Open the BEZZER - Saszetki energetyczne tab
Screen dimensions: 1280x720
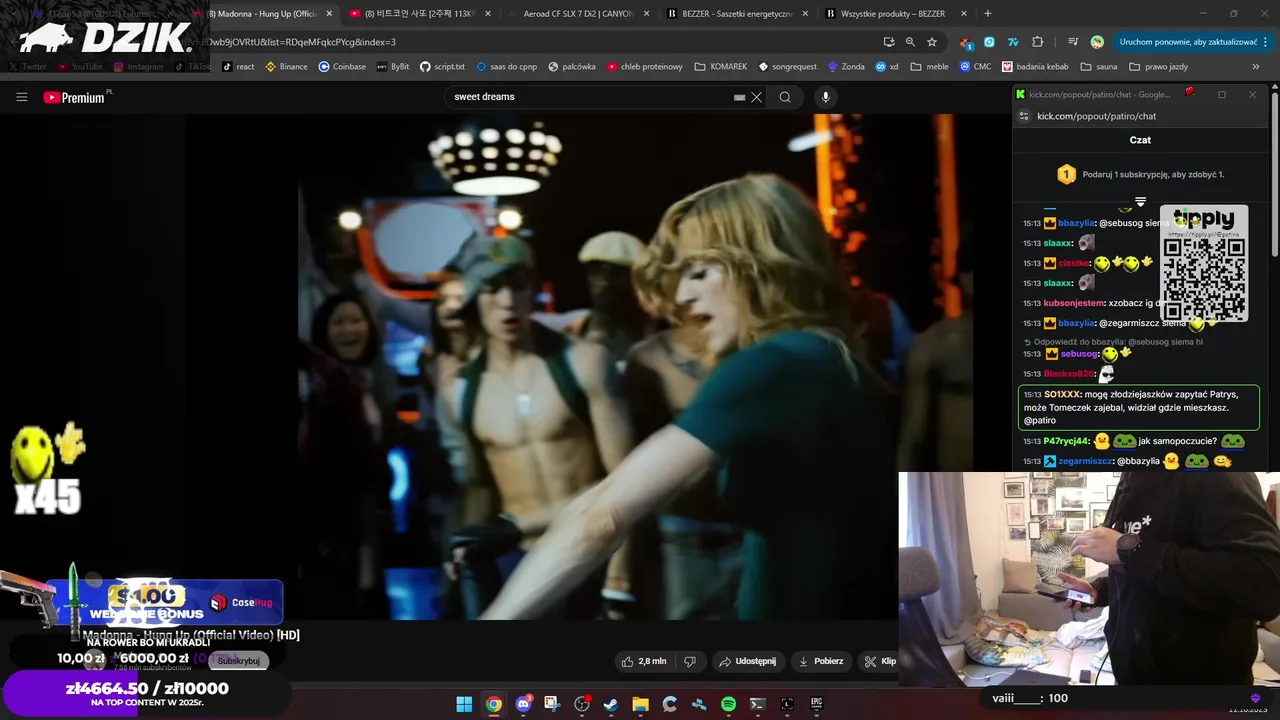click(x=738, y=14)
